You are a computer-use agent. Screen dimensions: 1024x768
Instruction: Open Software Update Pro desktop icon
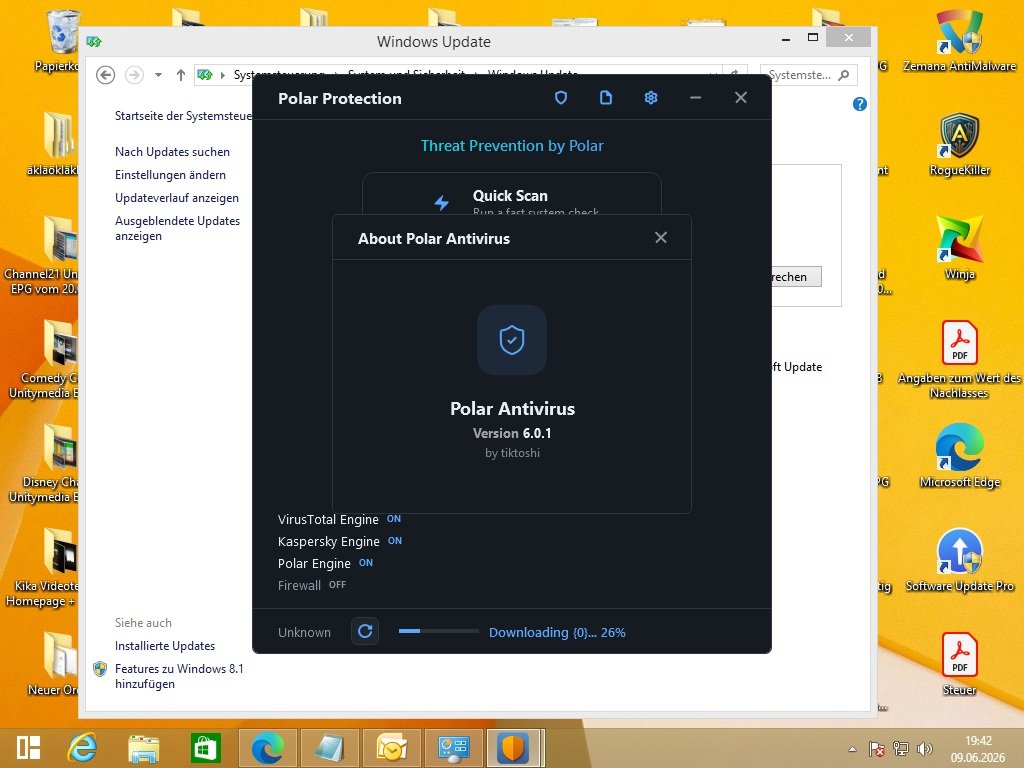coord(959,560)
